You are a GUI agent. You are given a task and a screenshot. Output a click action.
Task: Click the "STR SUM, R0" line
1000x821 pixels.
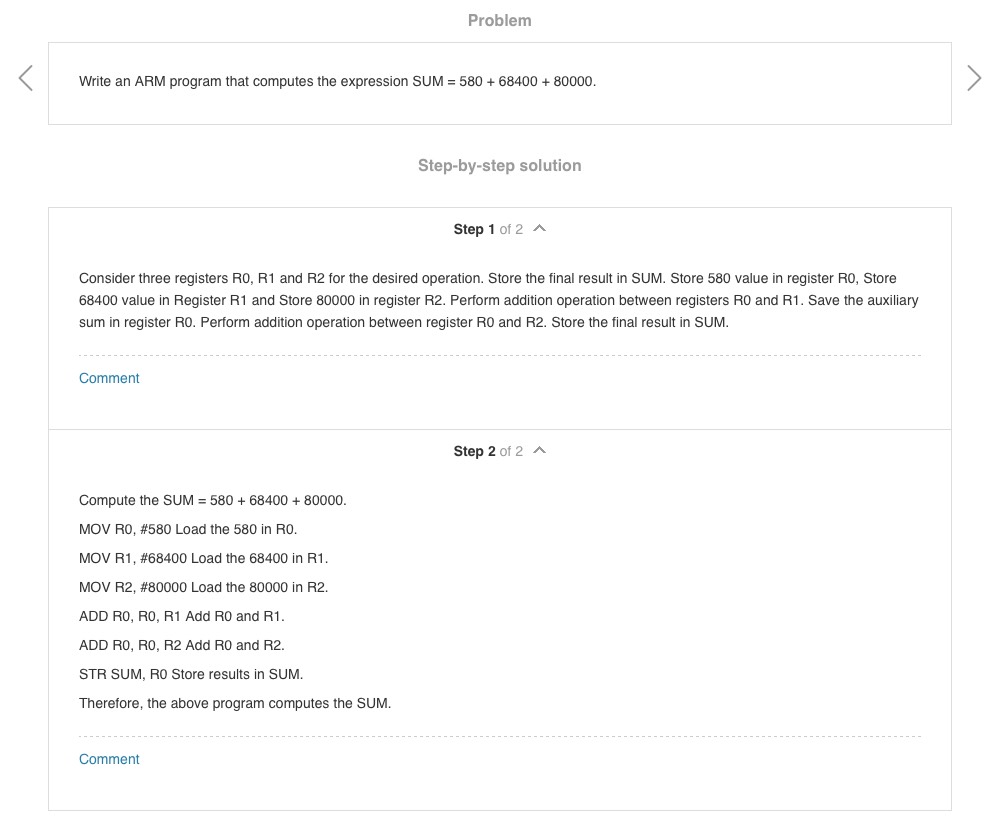click(191, 674)
